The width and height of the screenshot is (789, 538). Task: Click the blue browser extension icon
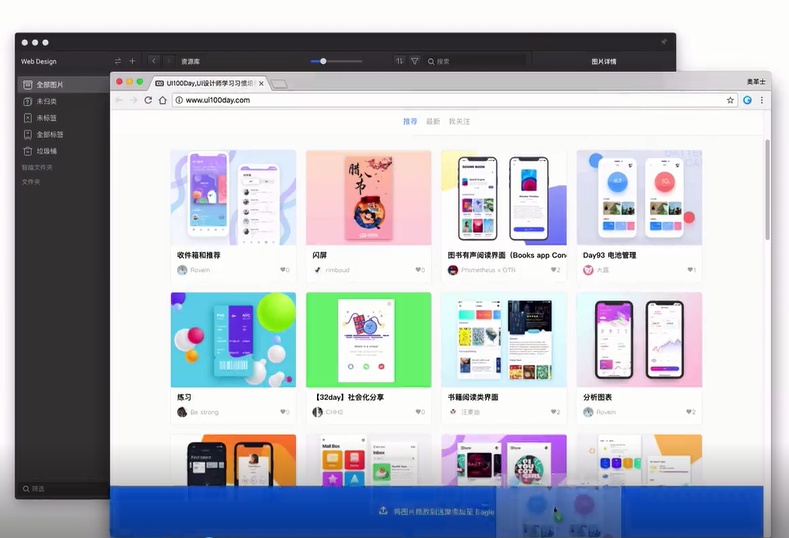click(747, 100)
